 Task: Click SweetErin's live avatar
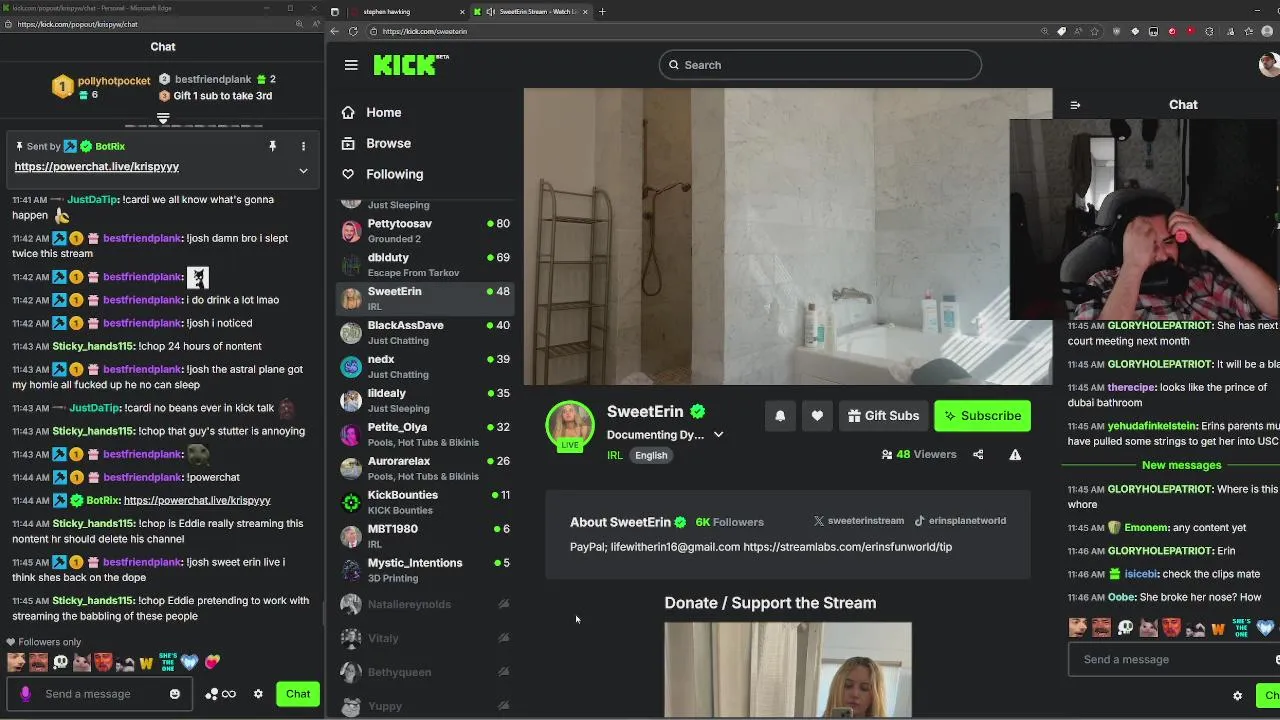pyautogui.click(x=570, y=426)
